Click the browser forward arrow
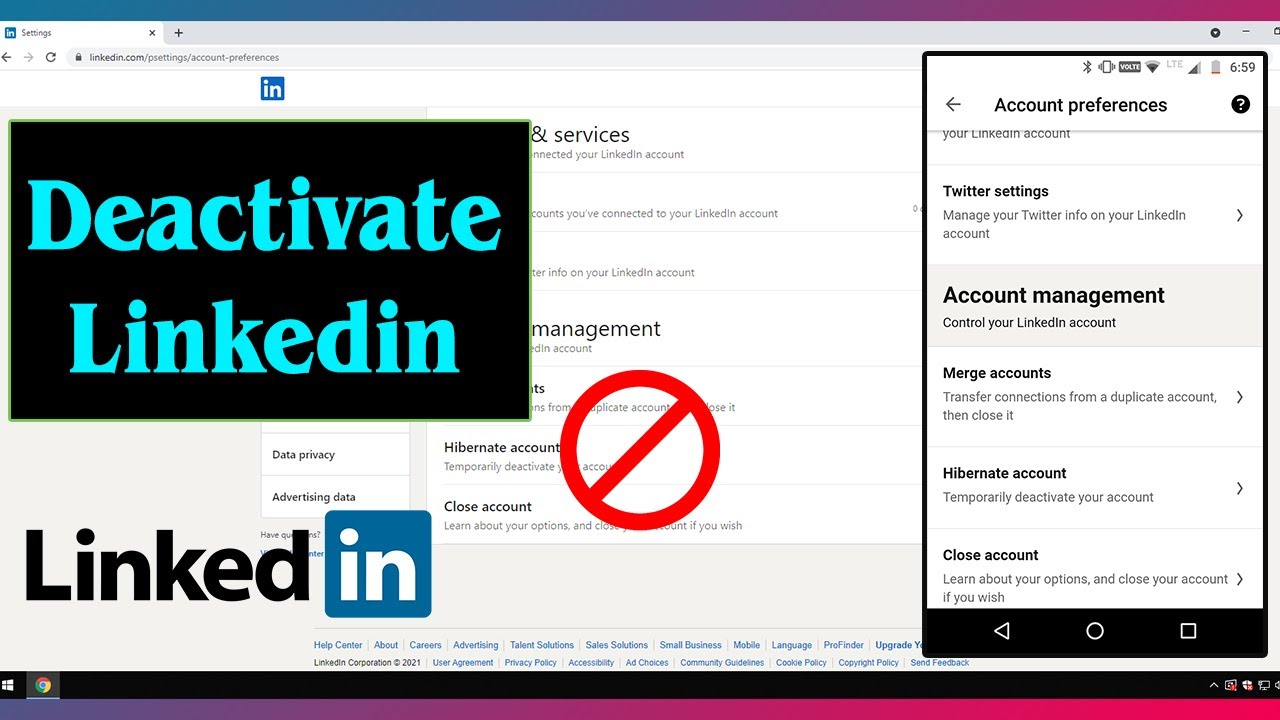 pos(28,58)
